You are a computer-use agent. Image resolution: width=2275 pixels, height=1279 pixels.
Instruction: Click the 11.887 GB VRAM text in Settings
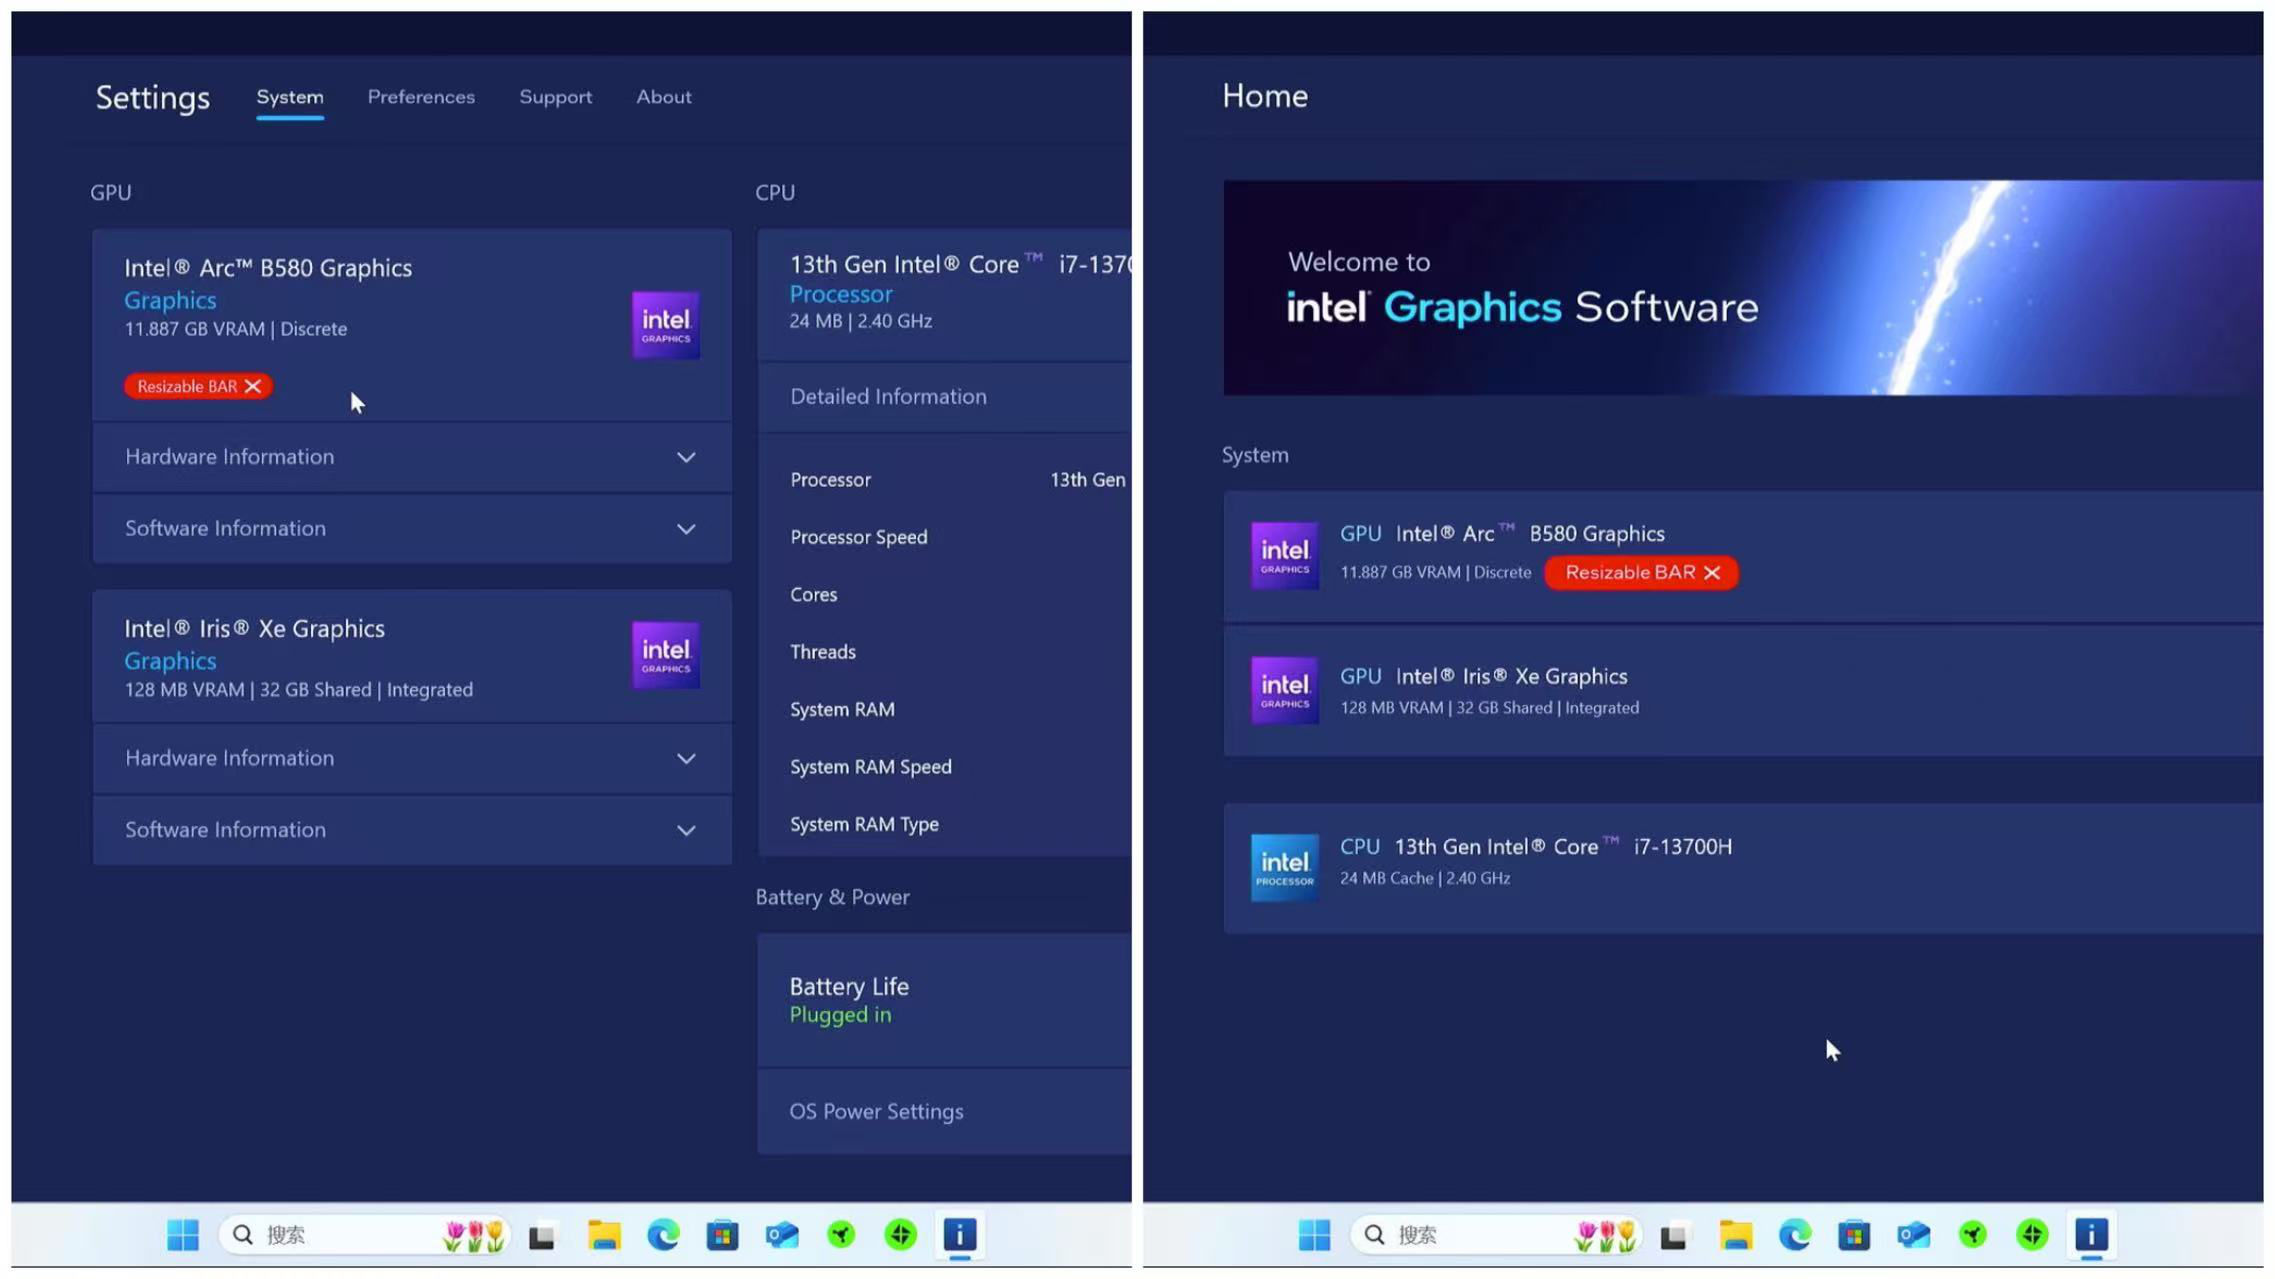click(194, 329)
